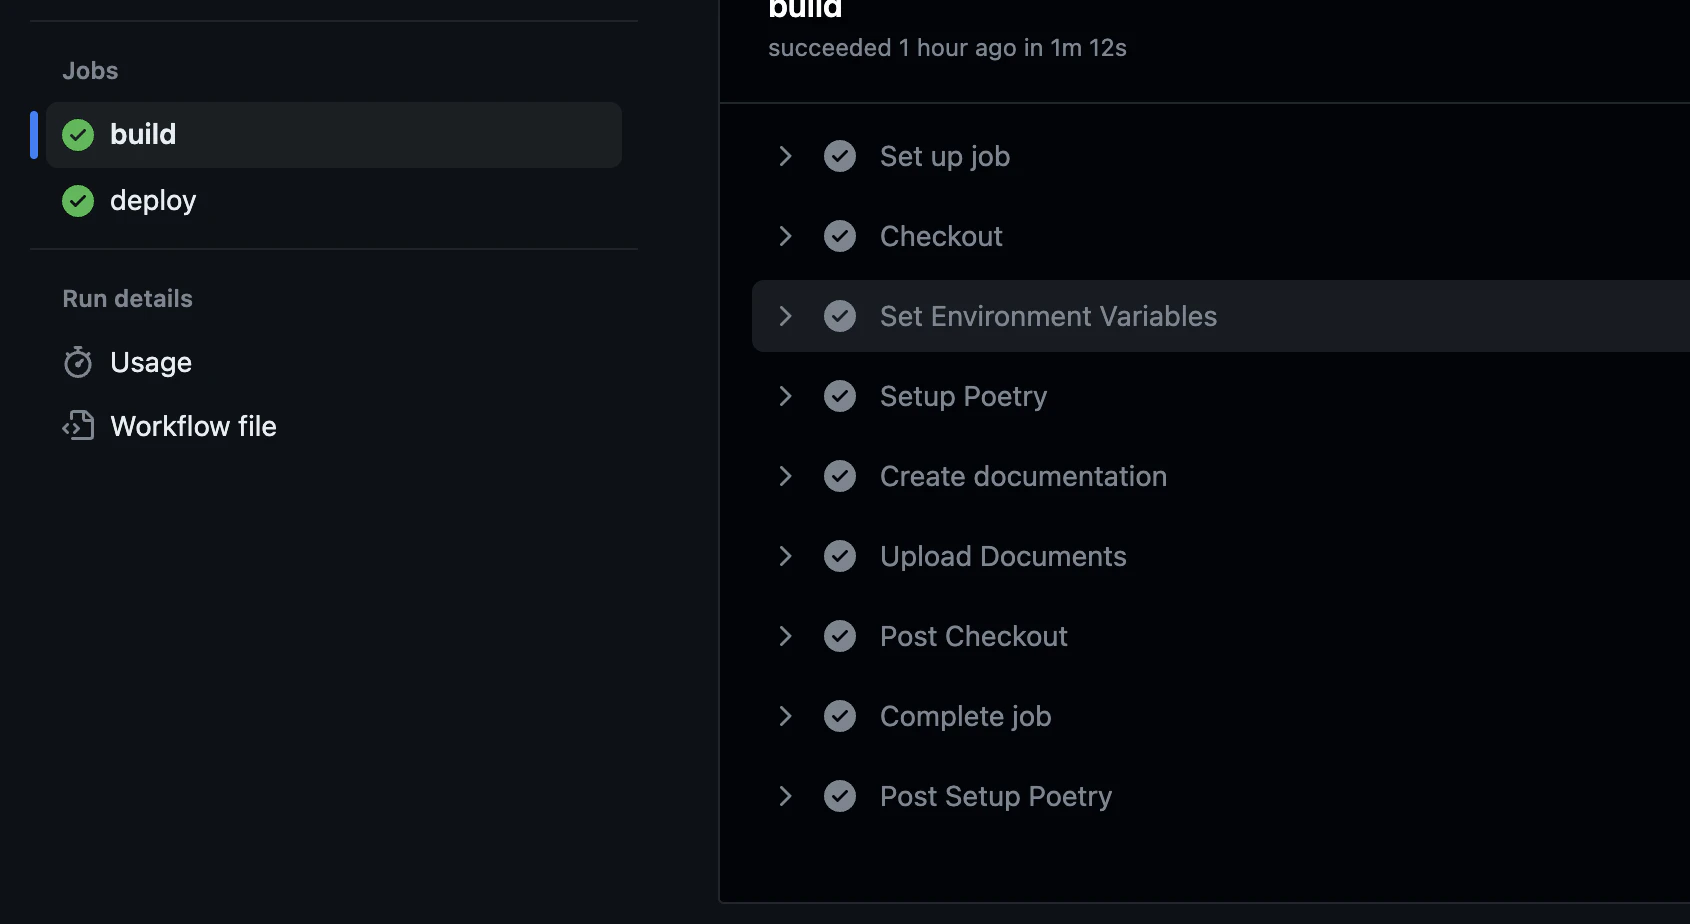
Task: Expand the Set up job step
Action: 786,156
